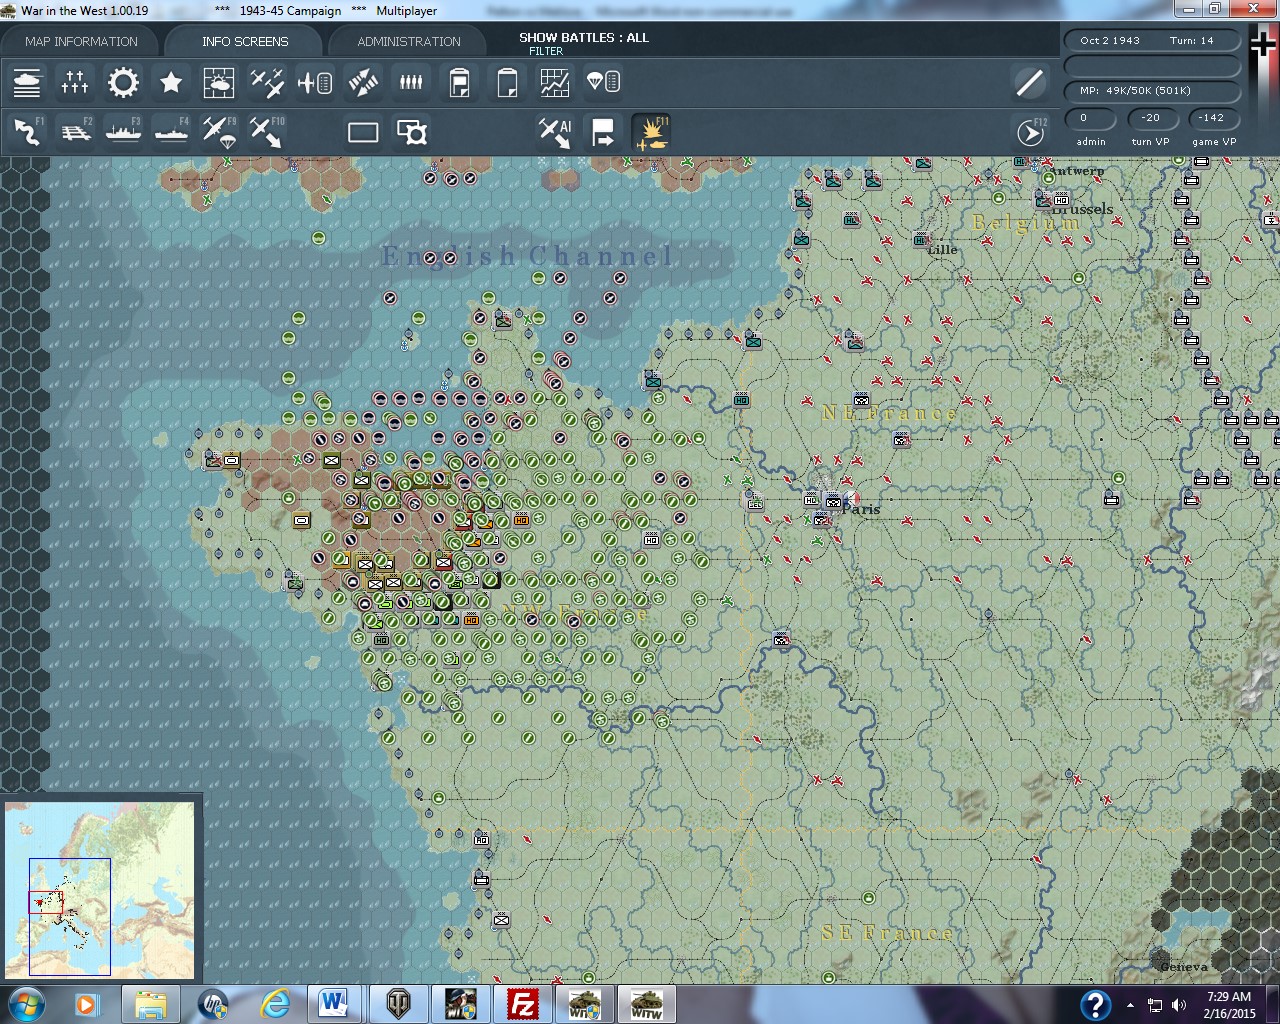The height and width of the screenshot is (1024, 1280).
Task: Switch to the Administration tab
Action: coord(409,41)
